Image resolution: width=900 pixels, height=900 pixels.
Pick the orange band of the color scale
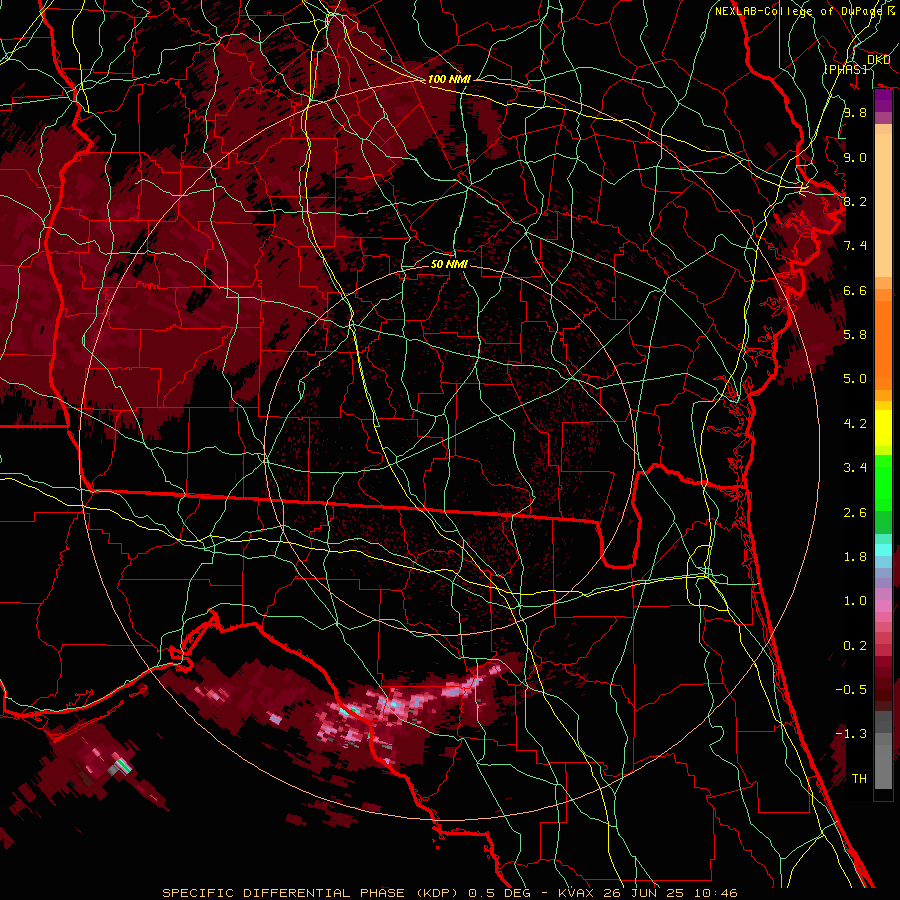coord(883,340)
